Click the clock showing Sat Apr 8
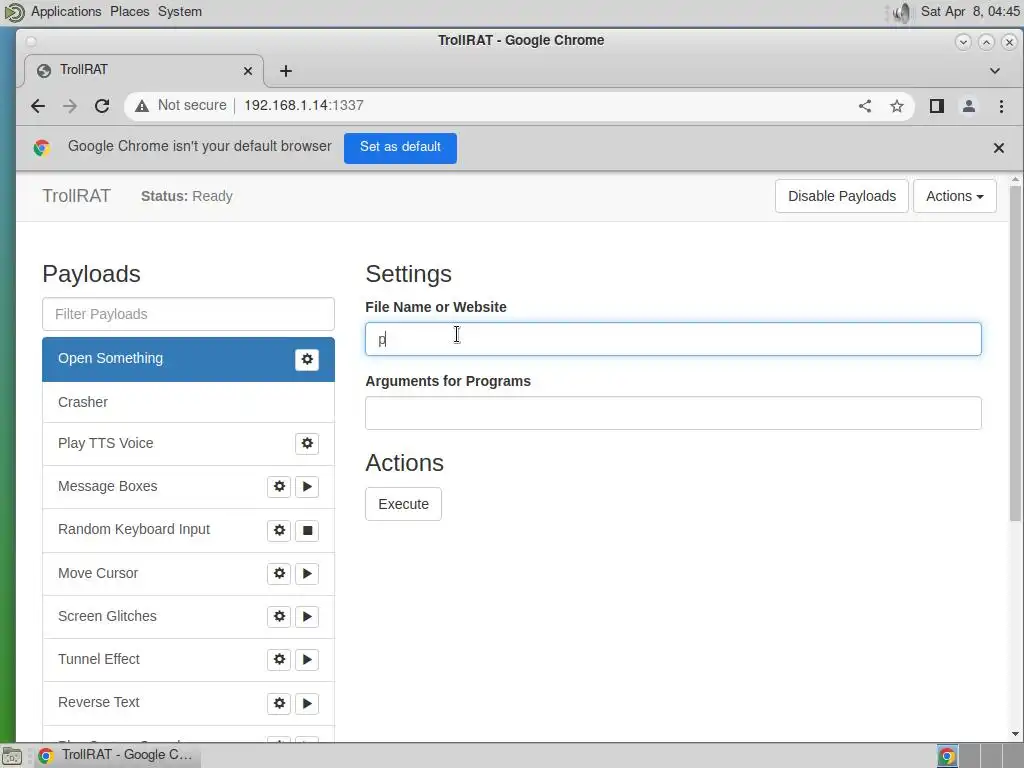Viewport: 1024px width, 768px height. (x=970, y=12)
